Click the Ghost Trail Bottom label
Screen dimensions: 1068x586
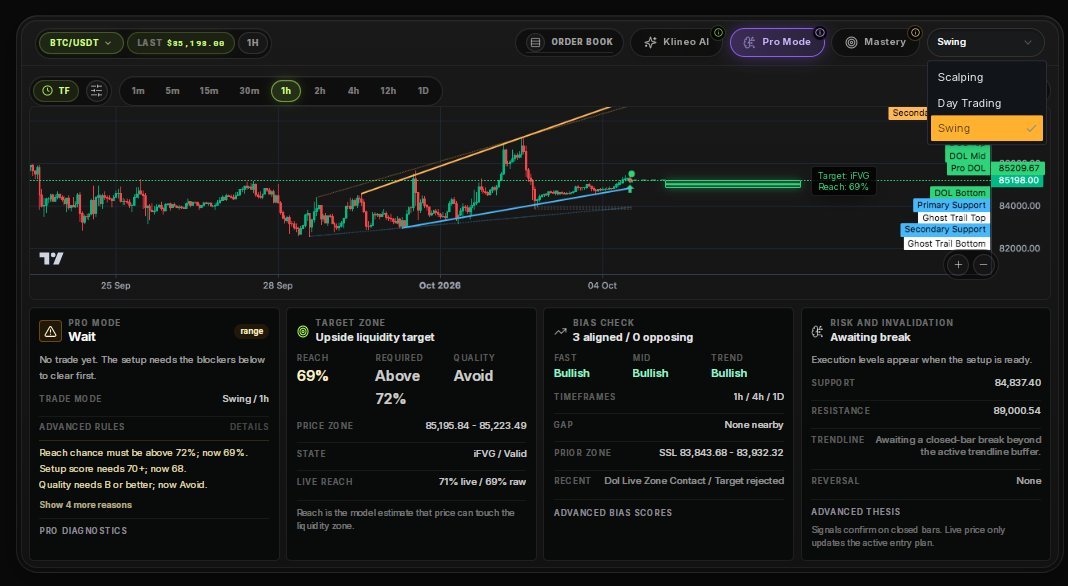[946, 244]
